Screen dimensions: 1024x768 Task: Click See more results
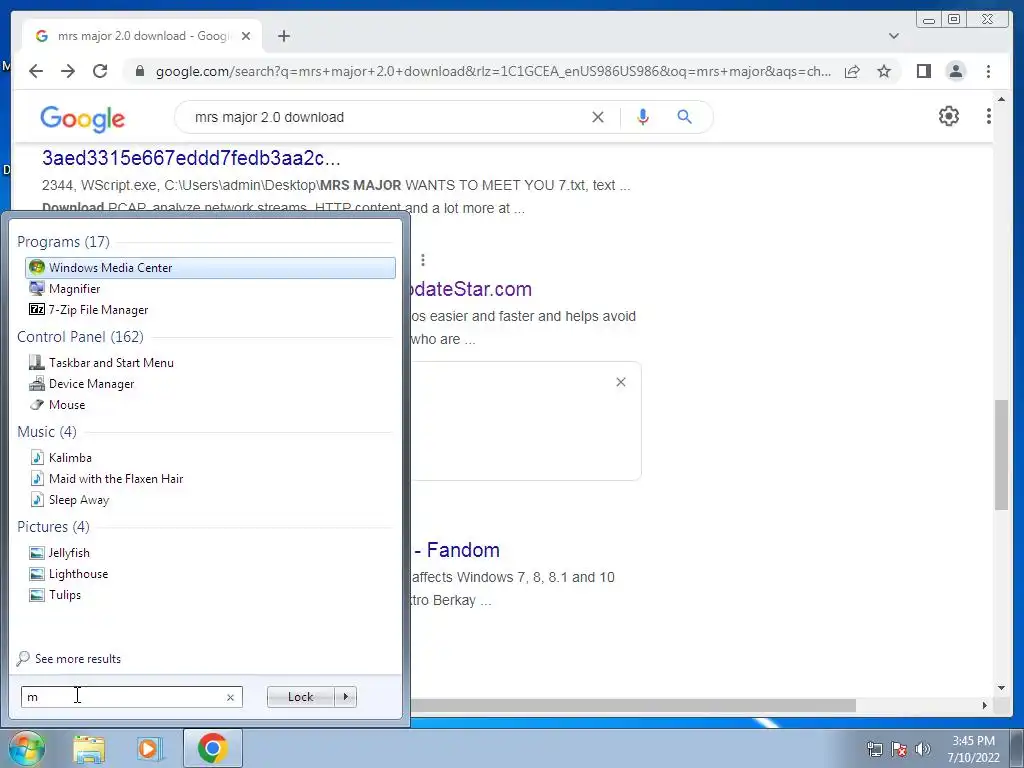coord(78,659)
